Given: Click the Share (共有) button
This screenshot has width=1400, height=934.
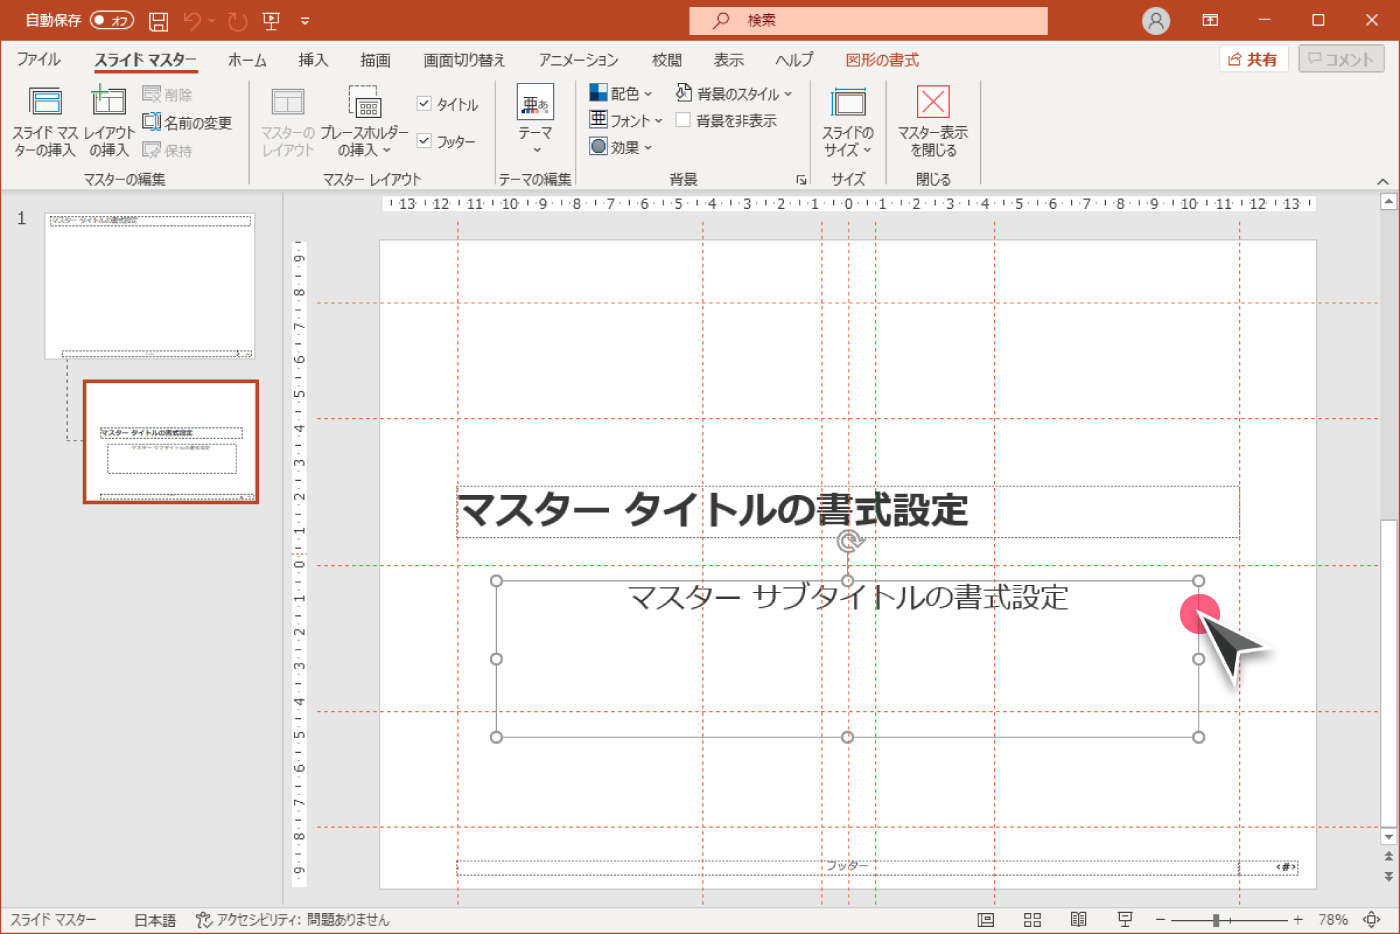Looking at the screenshot, I should [x=1254, y=59].
